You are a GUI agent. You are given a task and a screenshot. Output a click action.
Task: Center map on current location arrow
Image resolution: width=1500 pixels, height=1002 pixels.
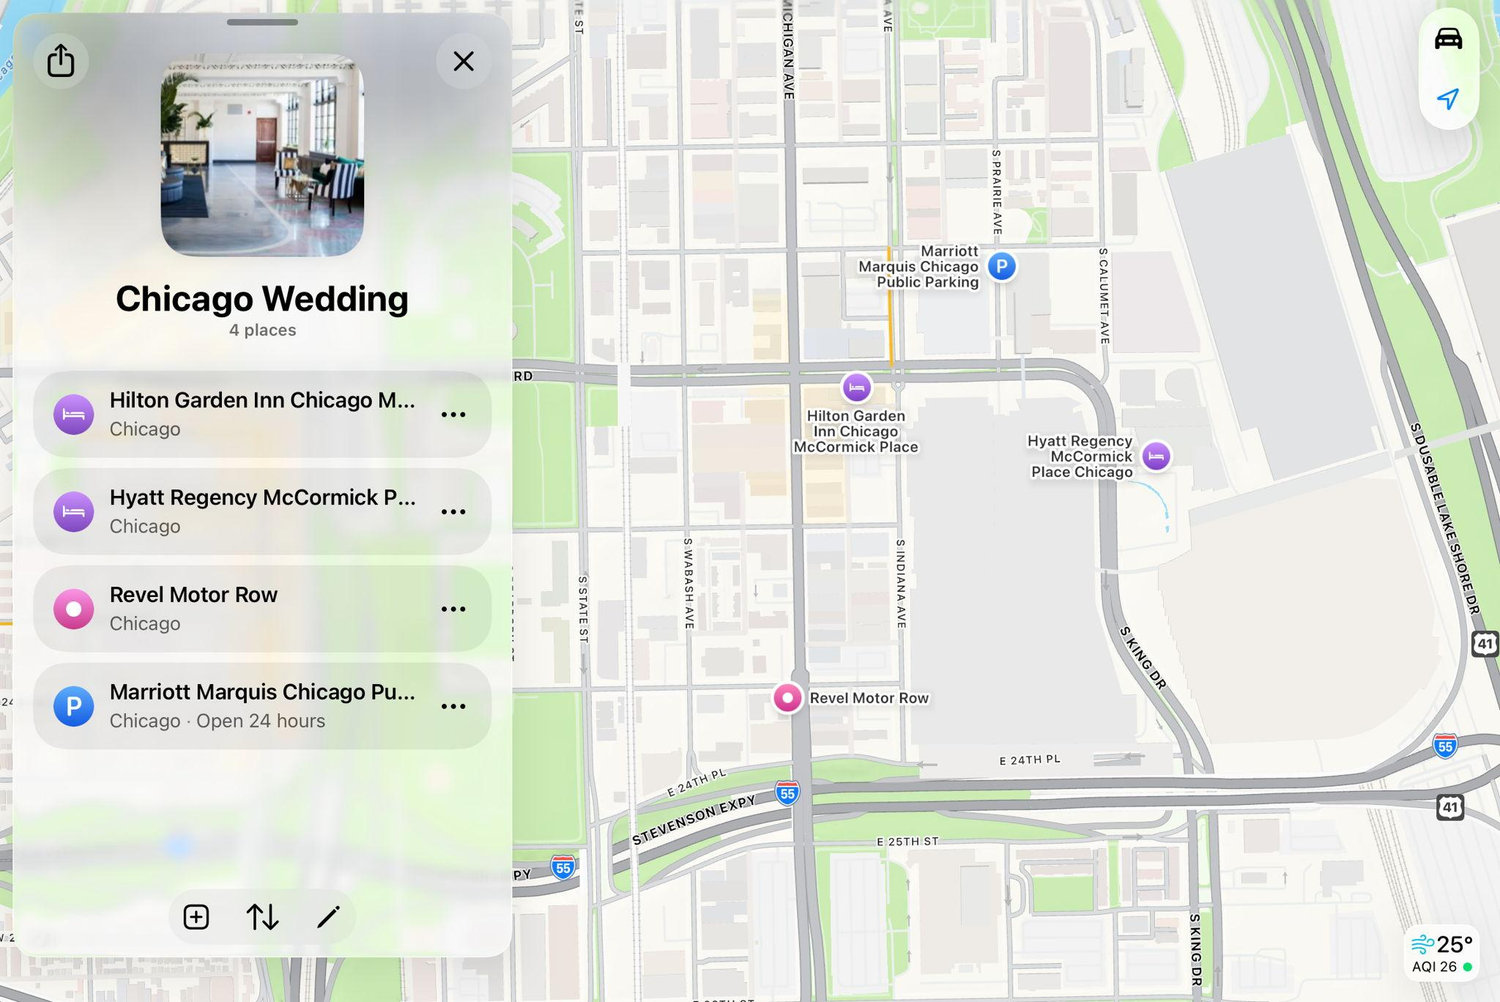tap(1448, 99)
